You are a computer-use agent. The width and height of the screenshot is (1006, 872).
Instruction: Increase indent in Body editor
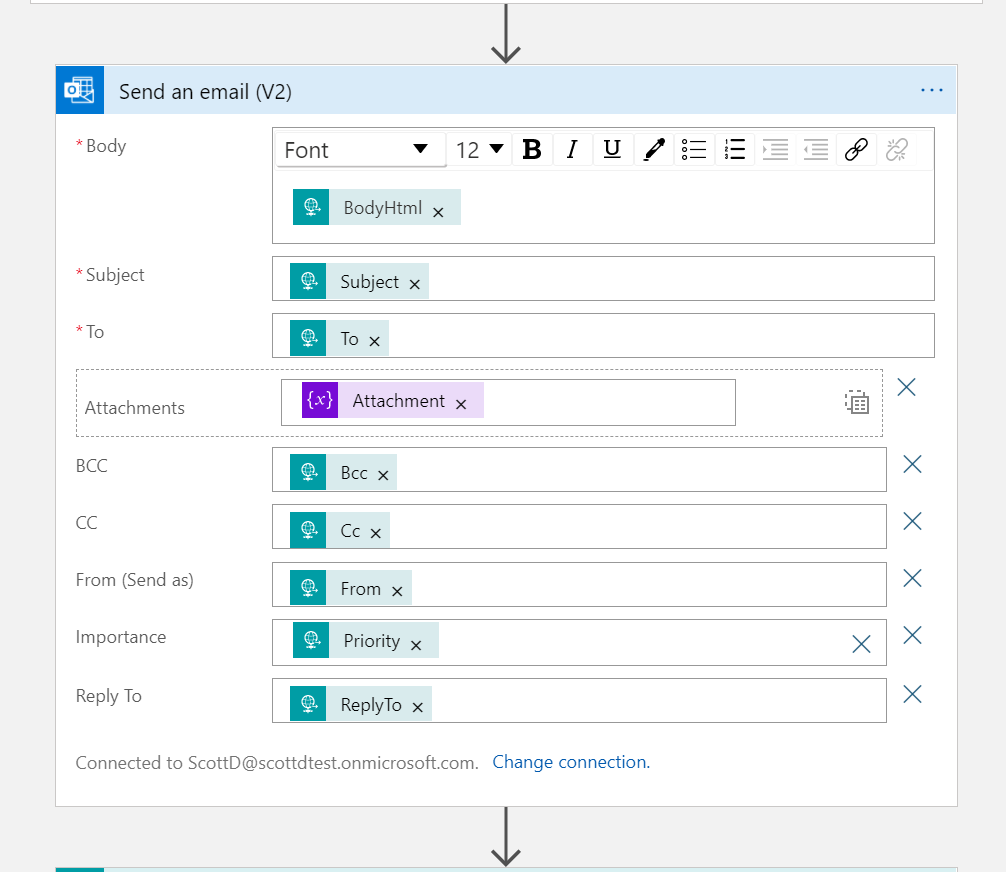tap(775, 150)
